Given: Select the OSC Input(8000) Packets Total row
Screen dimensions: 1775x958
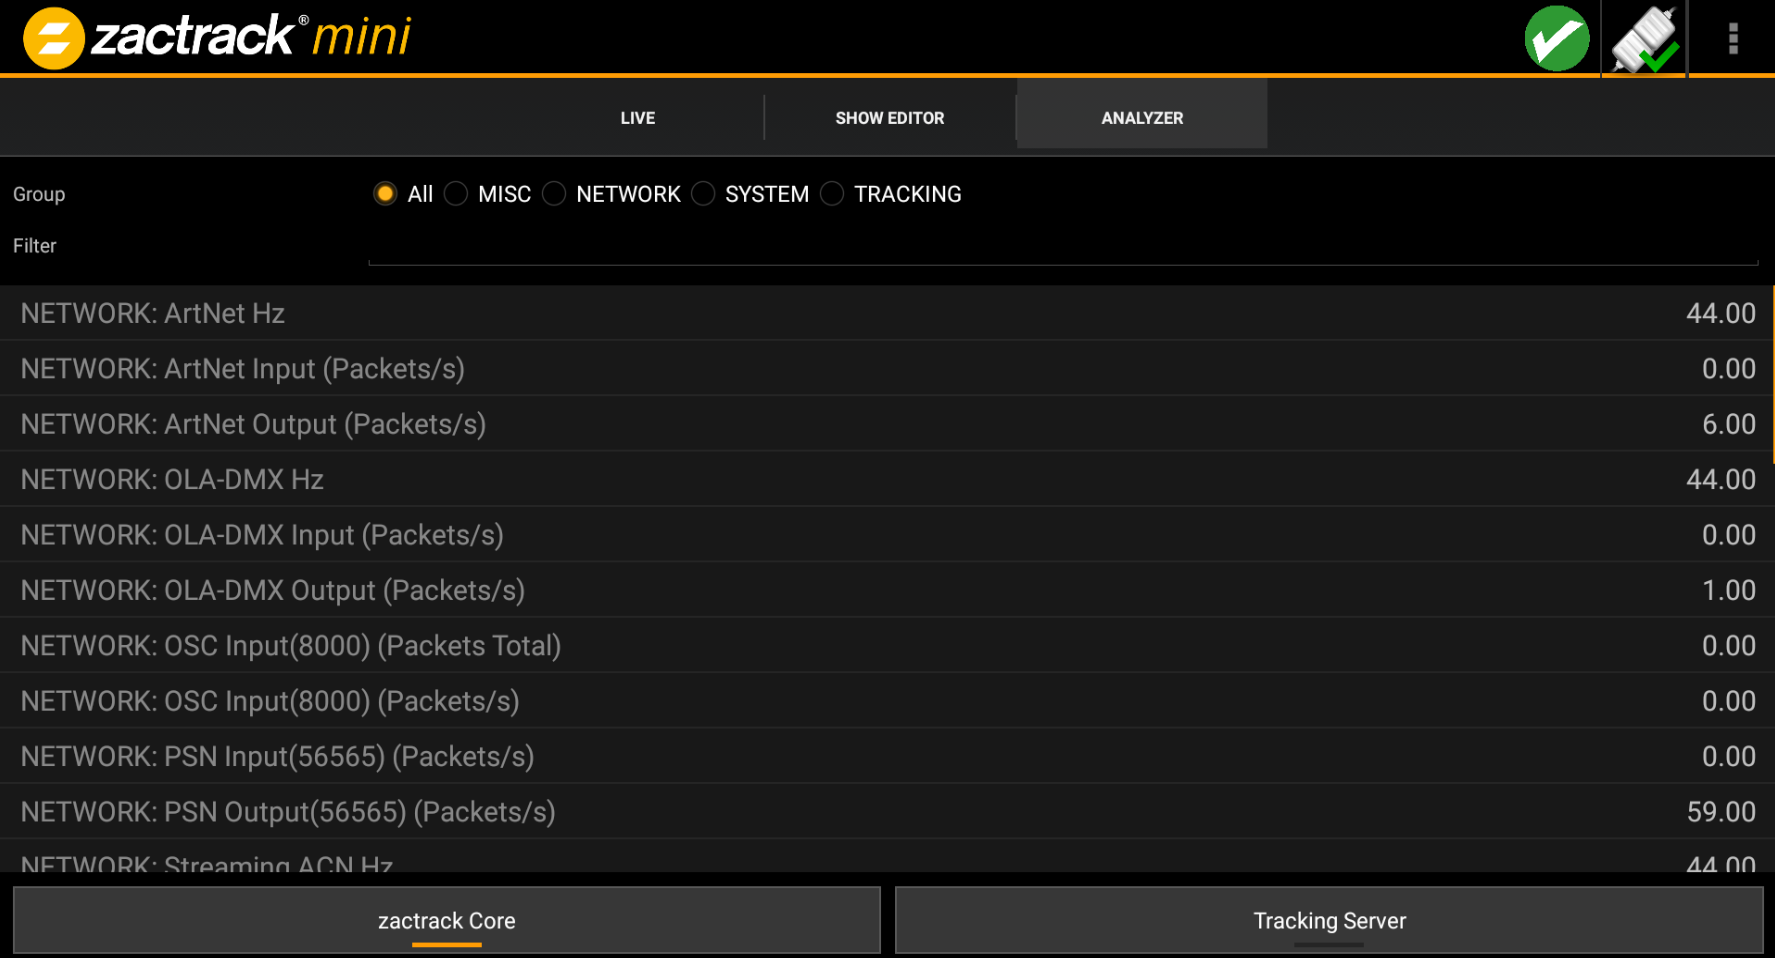Looking at the screenshot, I should (x=887, y=646).
